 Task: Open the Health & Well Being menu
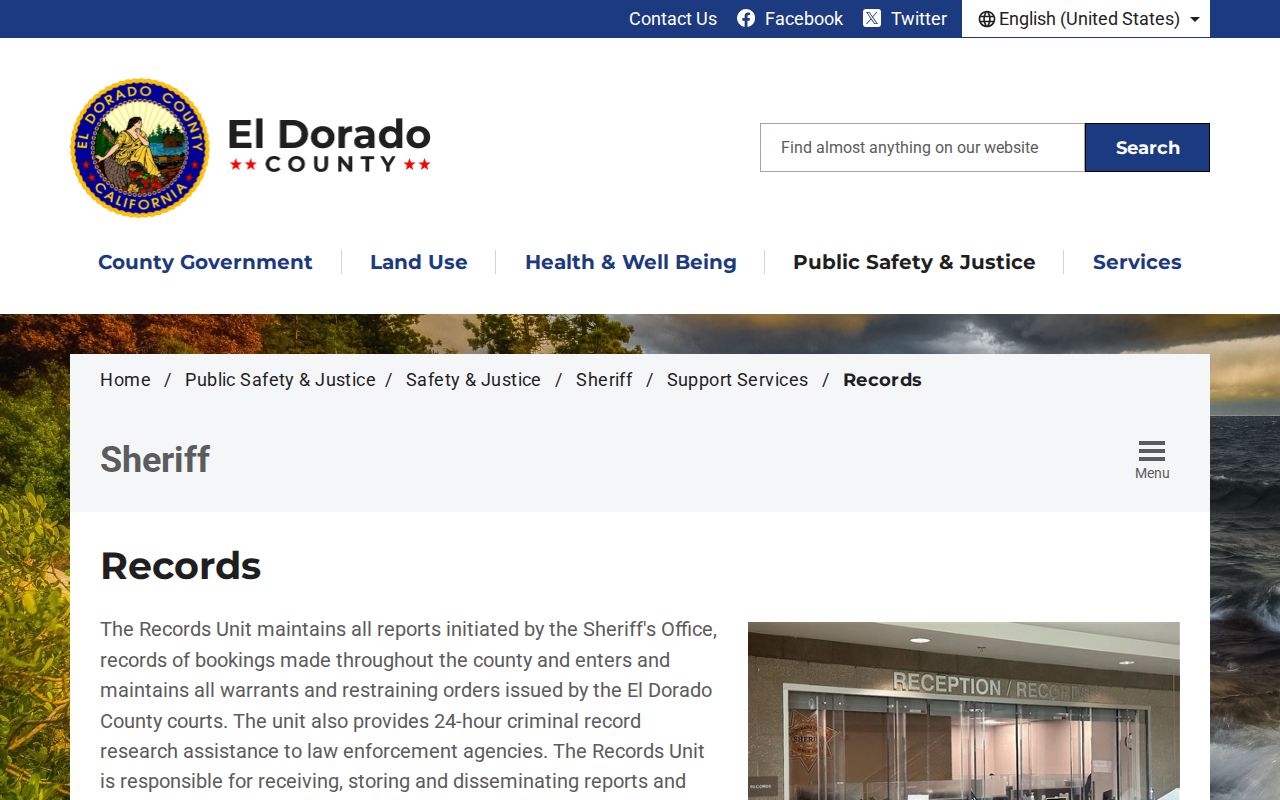[x=631, y=262]
